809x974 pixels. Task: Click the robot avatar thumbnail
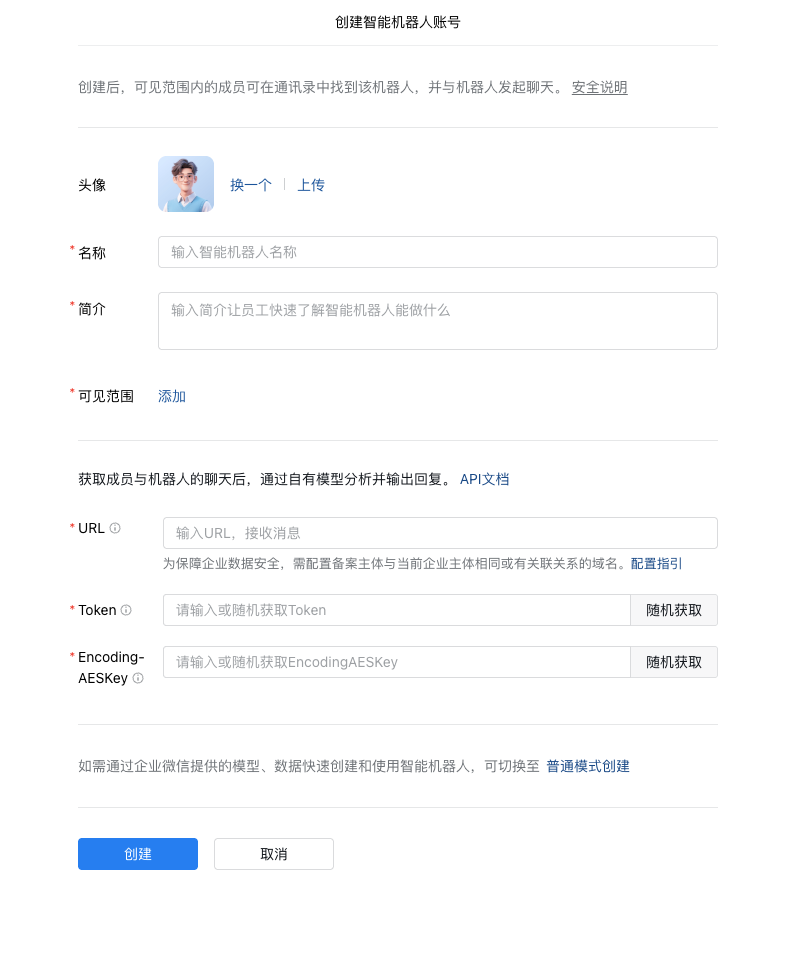pos(186,184)
